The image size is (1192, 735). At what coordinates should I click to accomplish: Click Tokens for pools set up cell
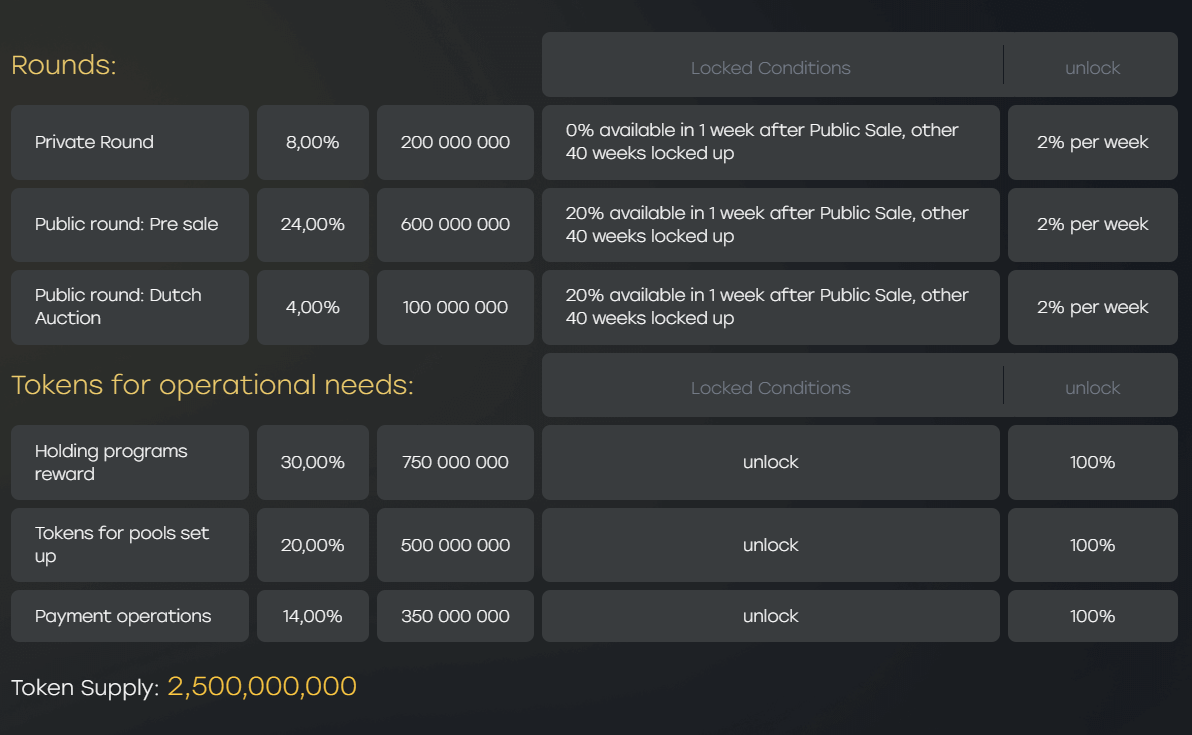tap(130, 545)
